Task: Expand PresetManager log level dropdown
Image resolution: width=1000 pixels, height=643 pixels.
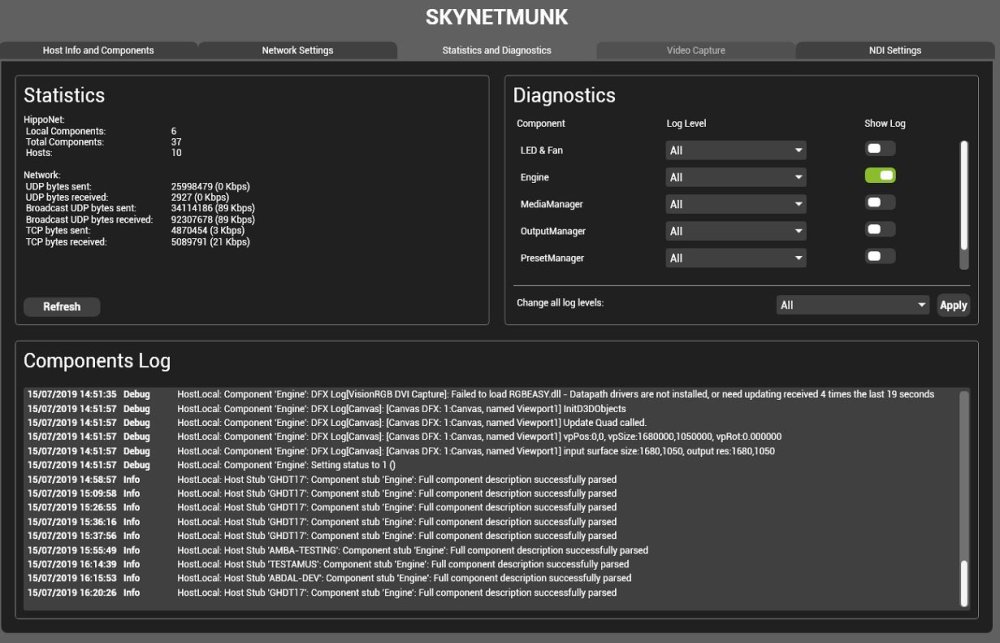Action: click(x=736, y=258)
